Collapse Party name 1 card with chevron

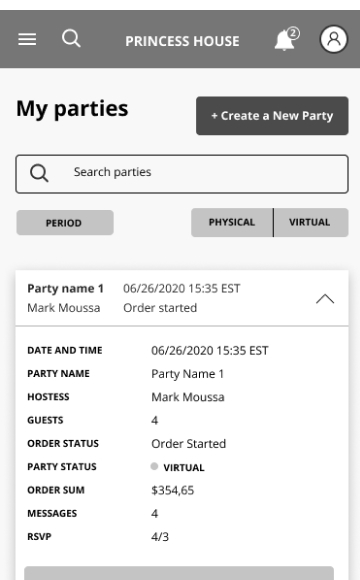tap(325, 299)
